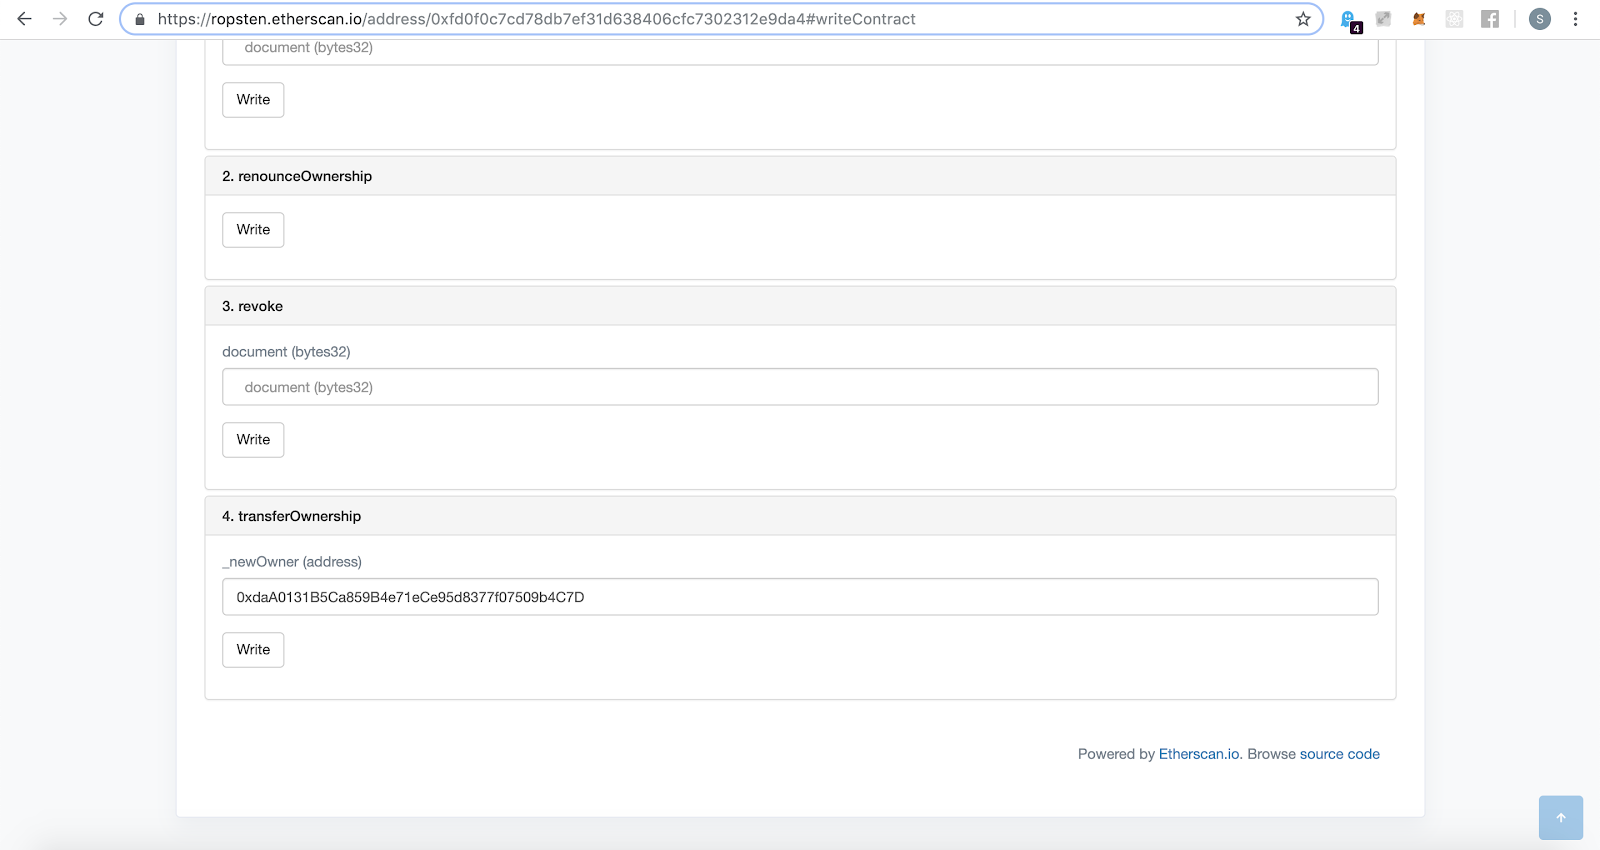Image resolution: width=1600 pixels, height=850 pixels.
Task: Open Chrome's three-dot menu
Action: (x=1575, y=19)
